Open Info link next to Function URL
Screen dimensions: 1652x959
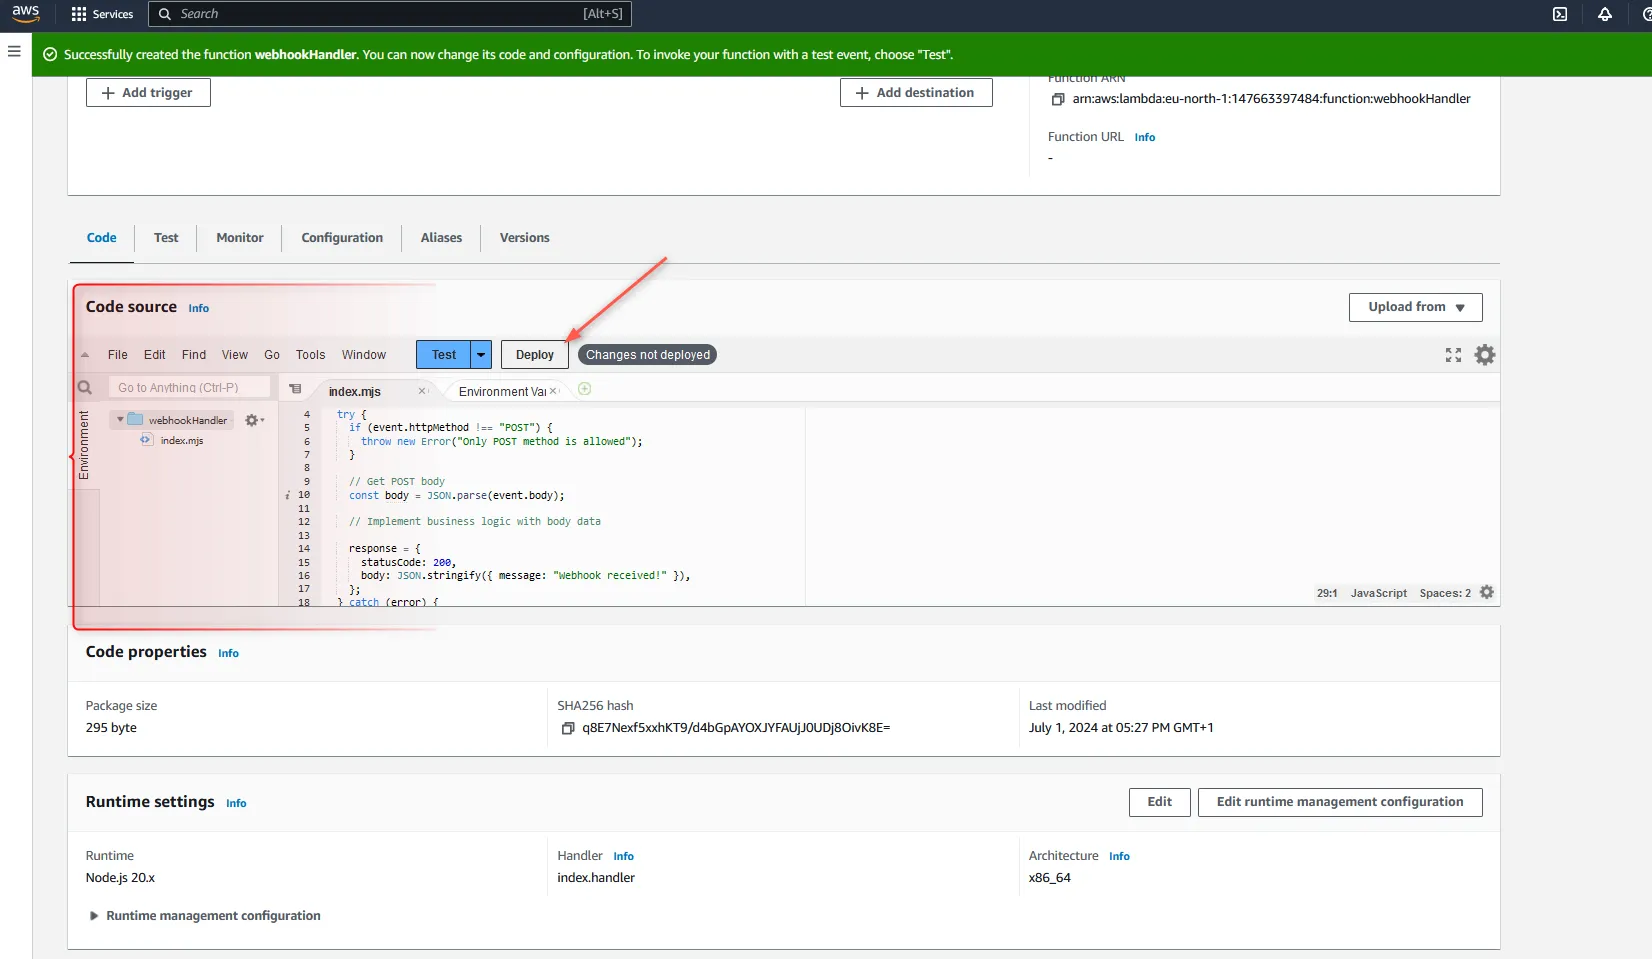pos(1145,138)
